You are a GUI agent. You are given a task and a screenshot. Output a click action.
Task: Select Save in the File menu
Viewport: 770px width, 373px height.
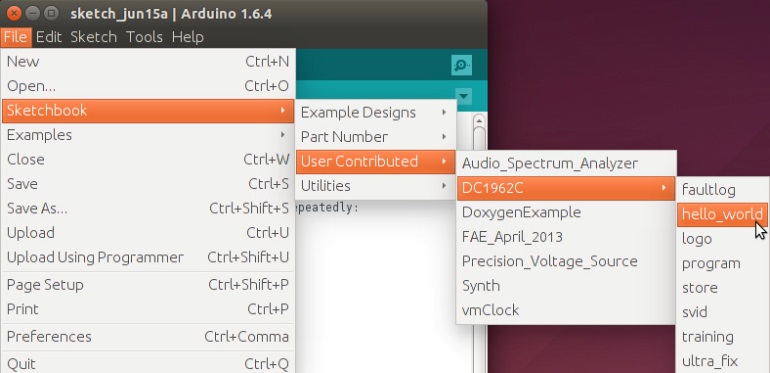tap(148, 184)
